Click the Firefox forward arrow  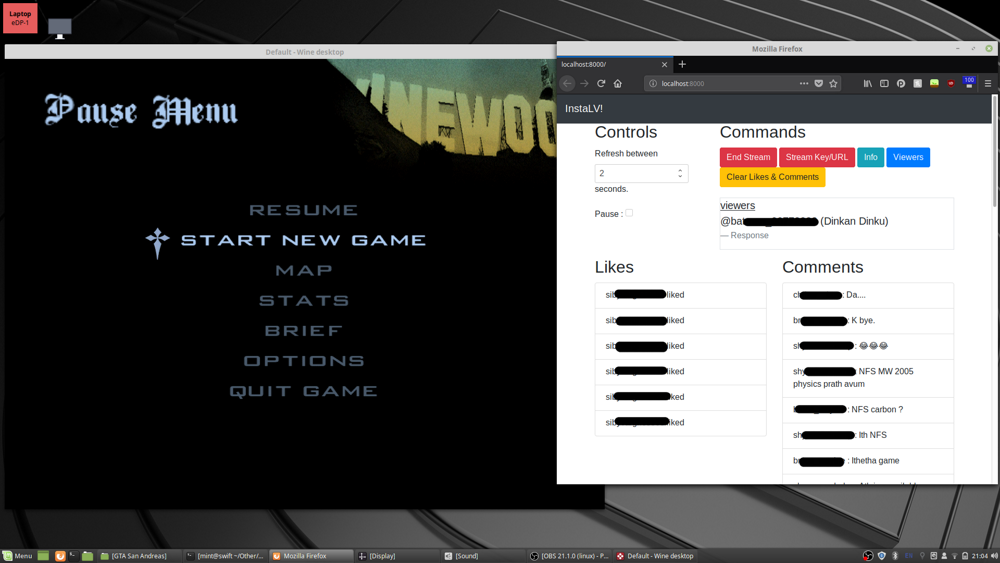click(584, 84)
